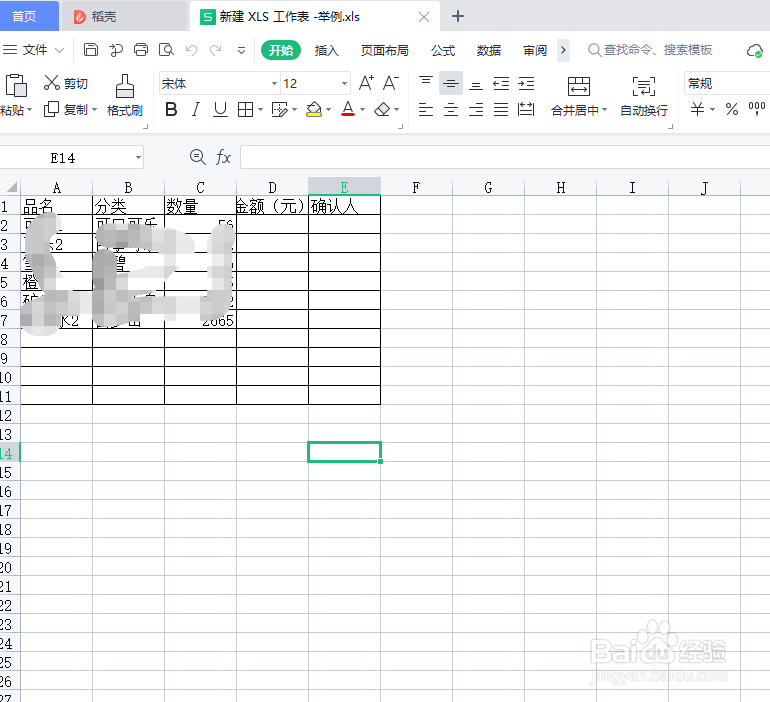Click the fx insert function button
The image size is (770, 702).
pyautogui.click(x=223, y=157)
